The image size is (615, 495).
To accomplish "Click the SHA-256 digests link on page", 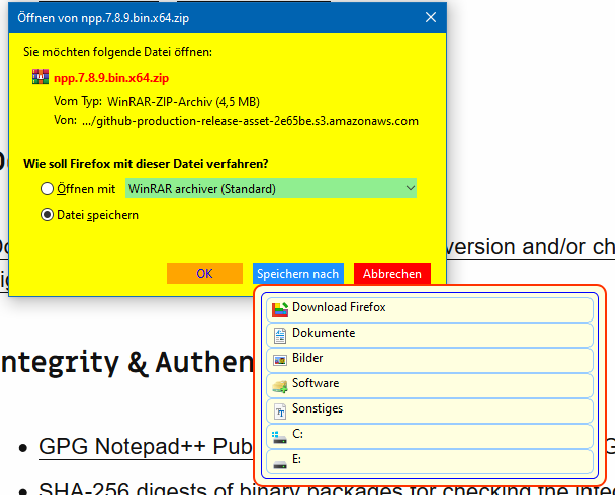I will (327, 489).
